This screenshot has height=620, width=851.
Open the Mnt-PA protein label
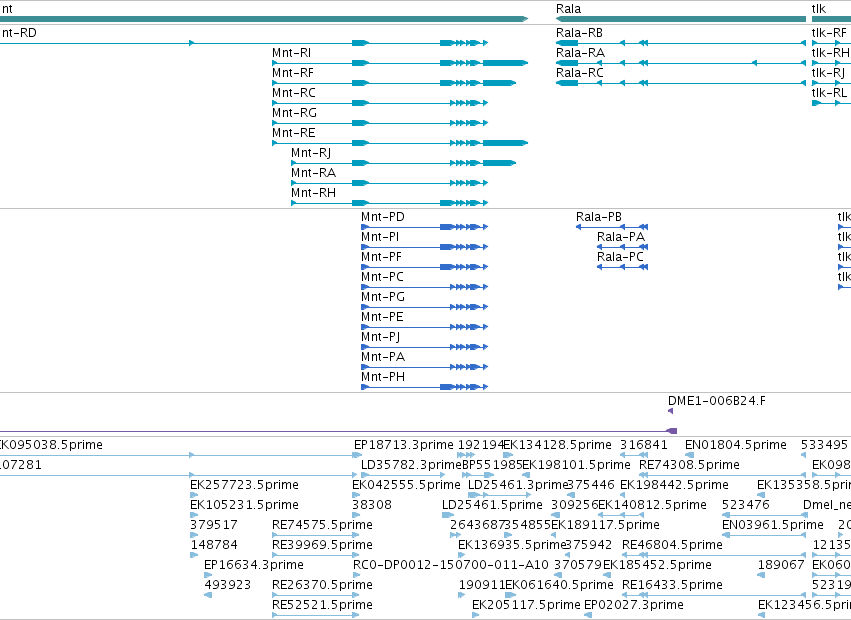[383, 357]
